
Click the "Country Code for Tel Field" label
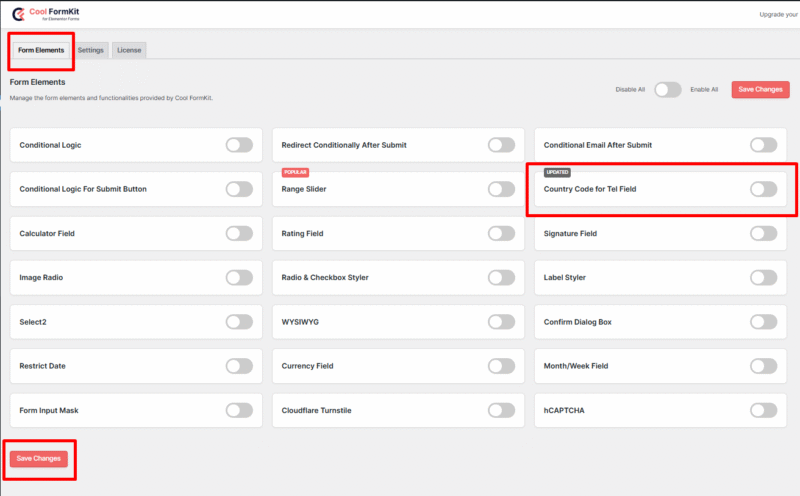click(590, 189)
